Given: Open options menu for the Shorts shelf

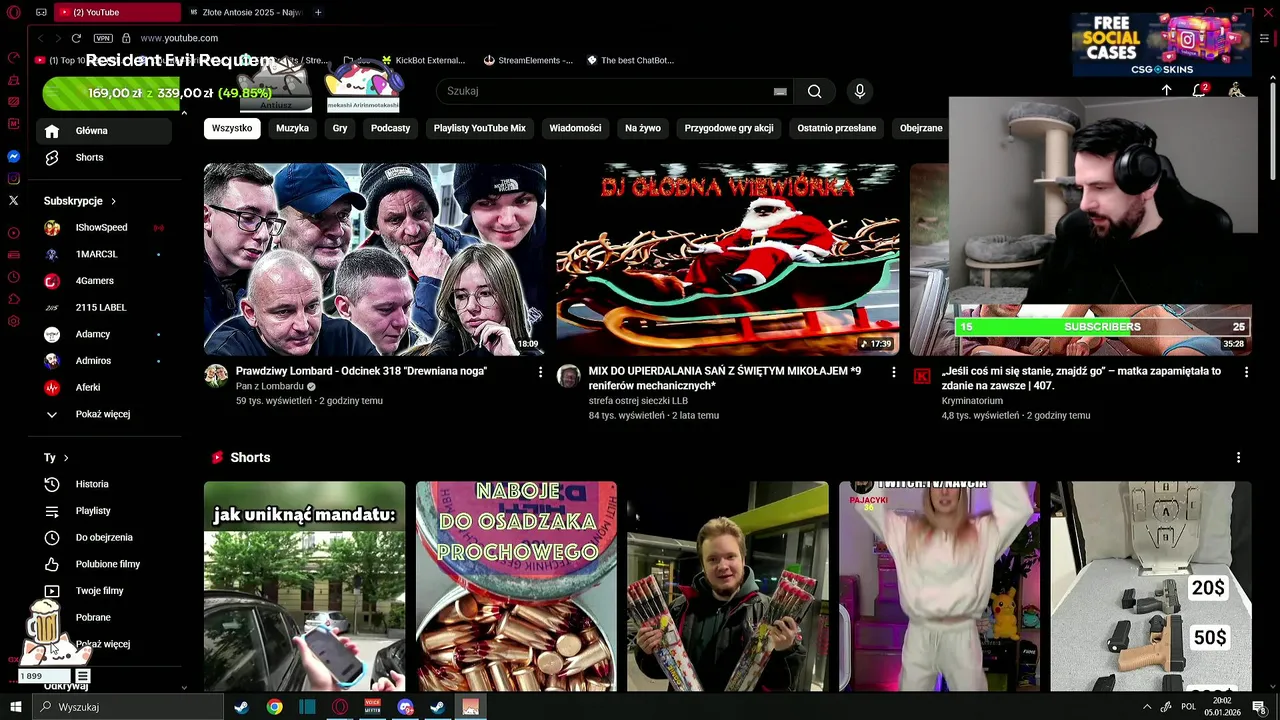Looking at the screenshot, I should 1238,457.
